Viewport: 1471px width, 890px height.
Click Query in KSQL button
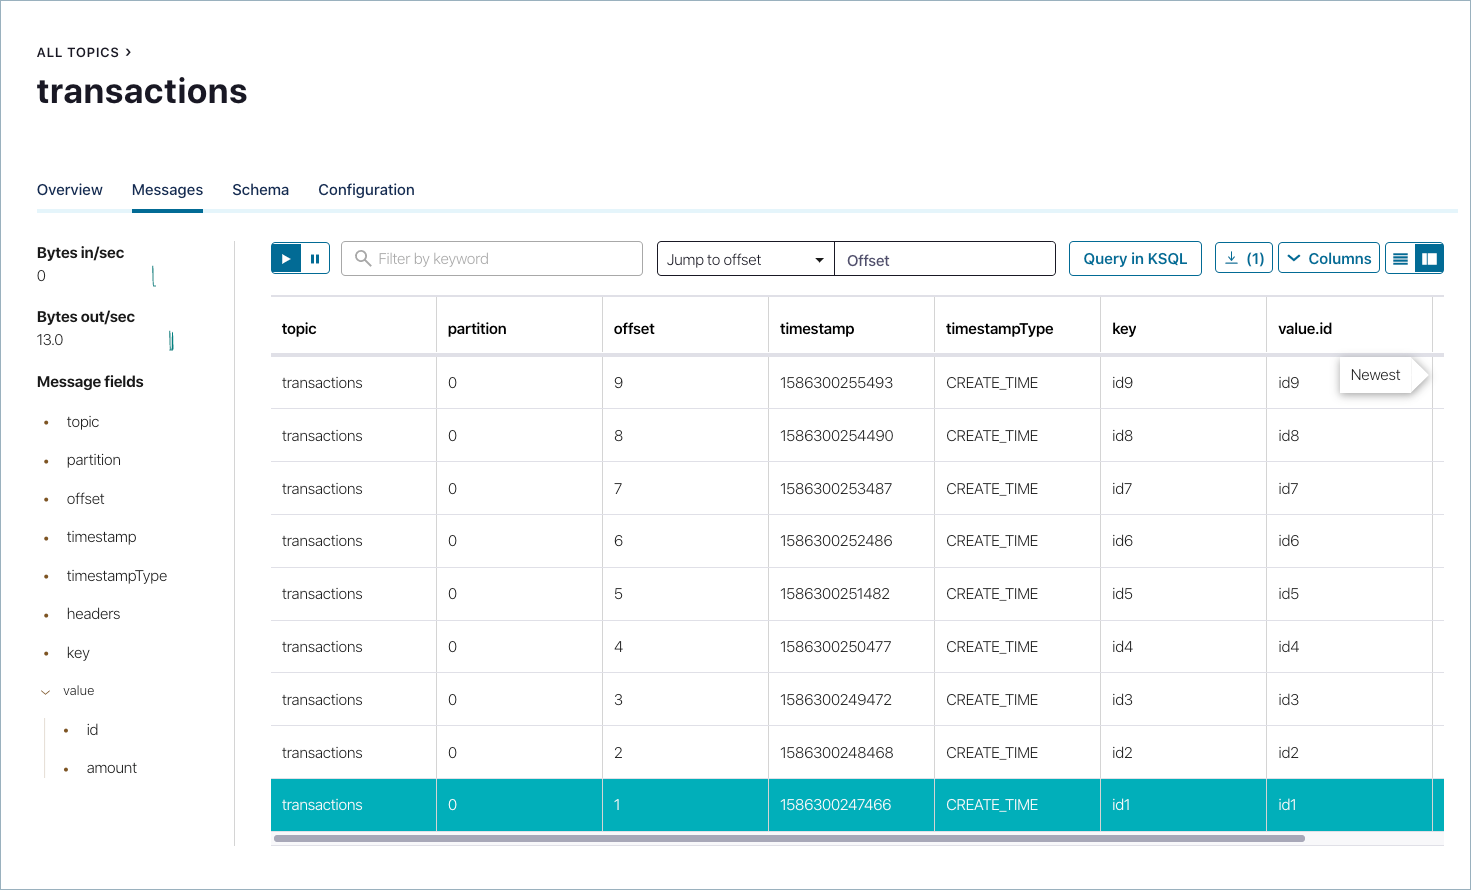(1135, 258)
